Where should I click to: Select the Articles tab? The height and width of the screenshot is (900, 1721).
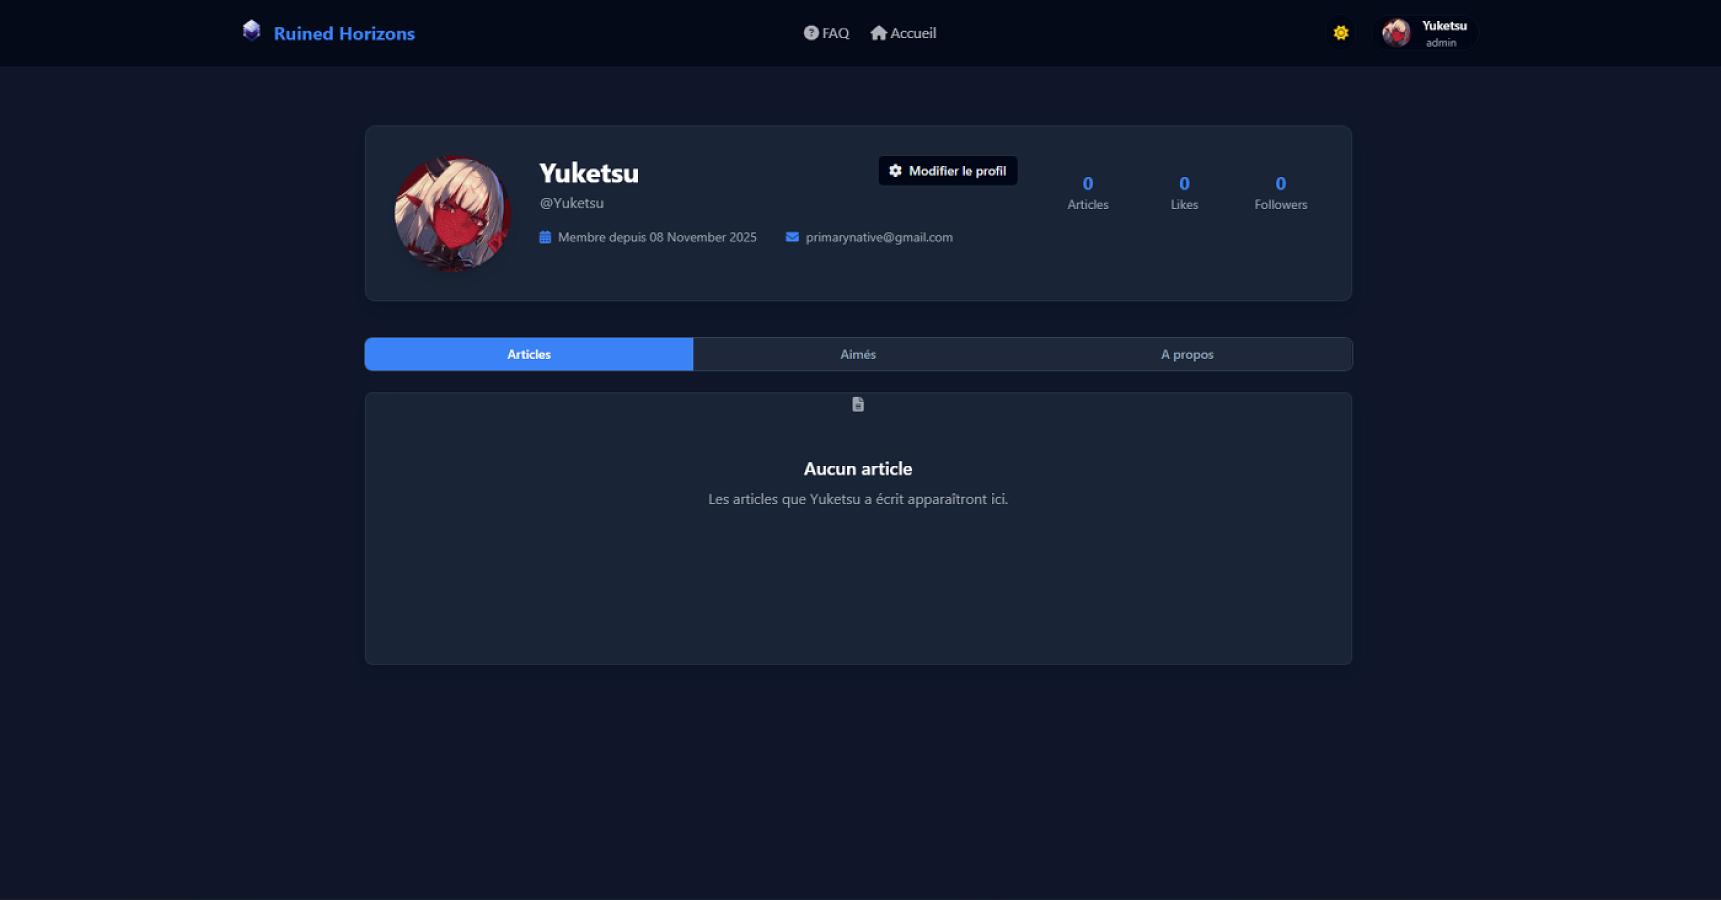coord(528,354)
